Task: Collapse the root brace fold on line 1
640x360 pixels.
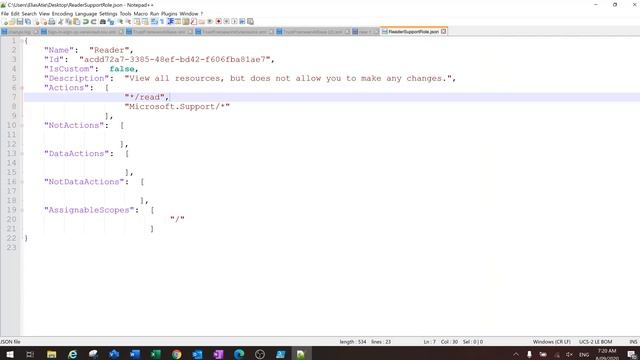Action: coord(22,41)
